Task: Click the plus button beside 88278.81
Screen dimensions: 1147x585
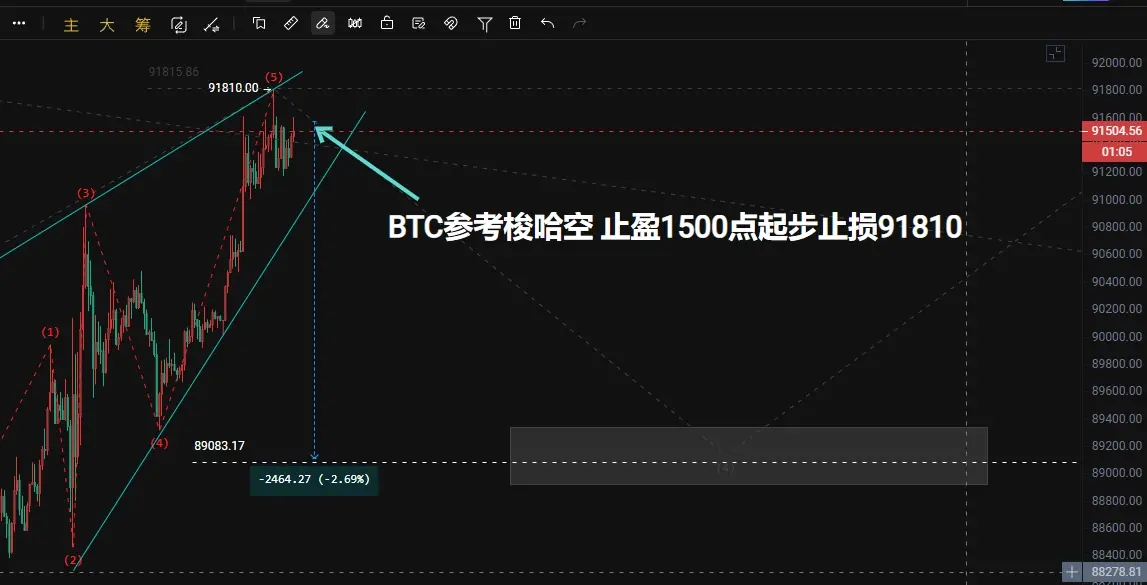Action: pyautogui.click(x=1071, y=572)
